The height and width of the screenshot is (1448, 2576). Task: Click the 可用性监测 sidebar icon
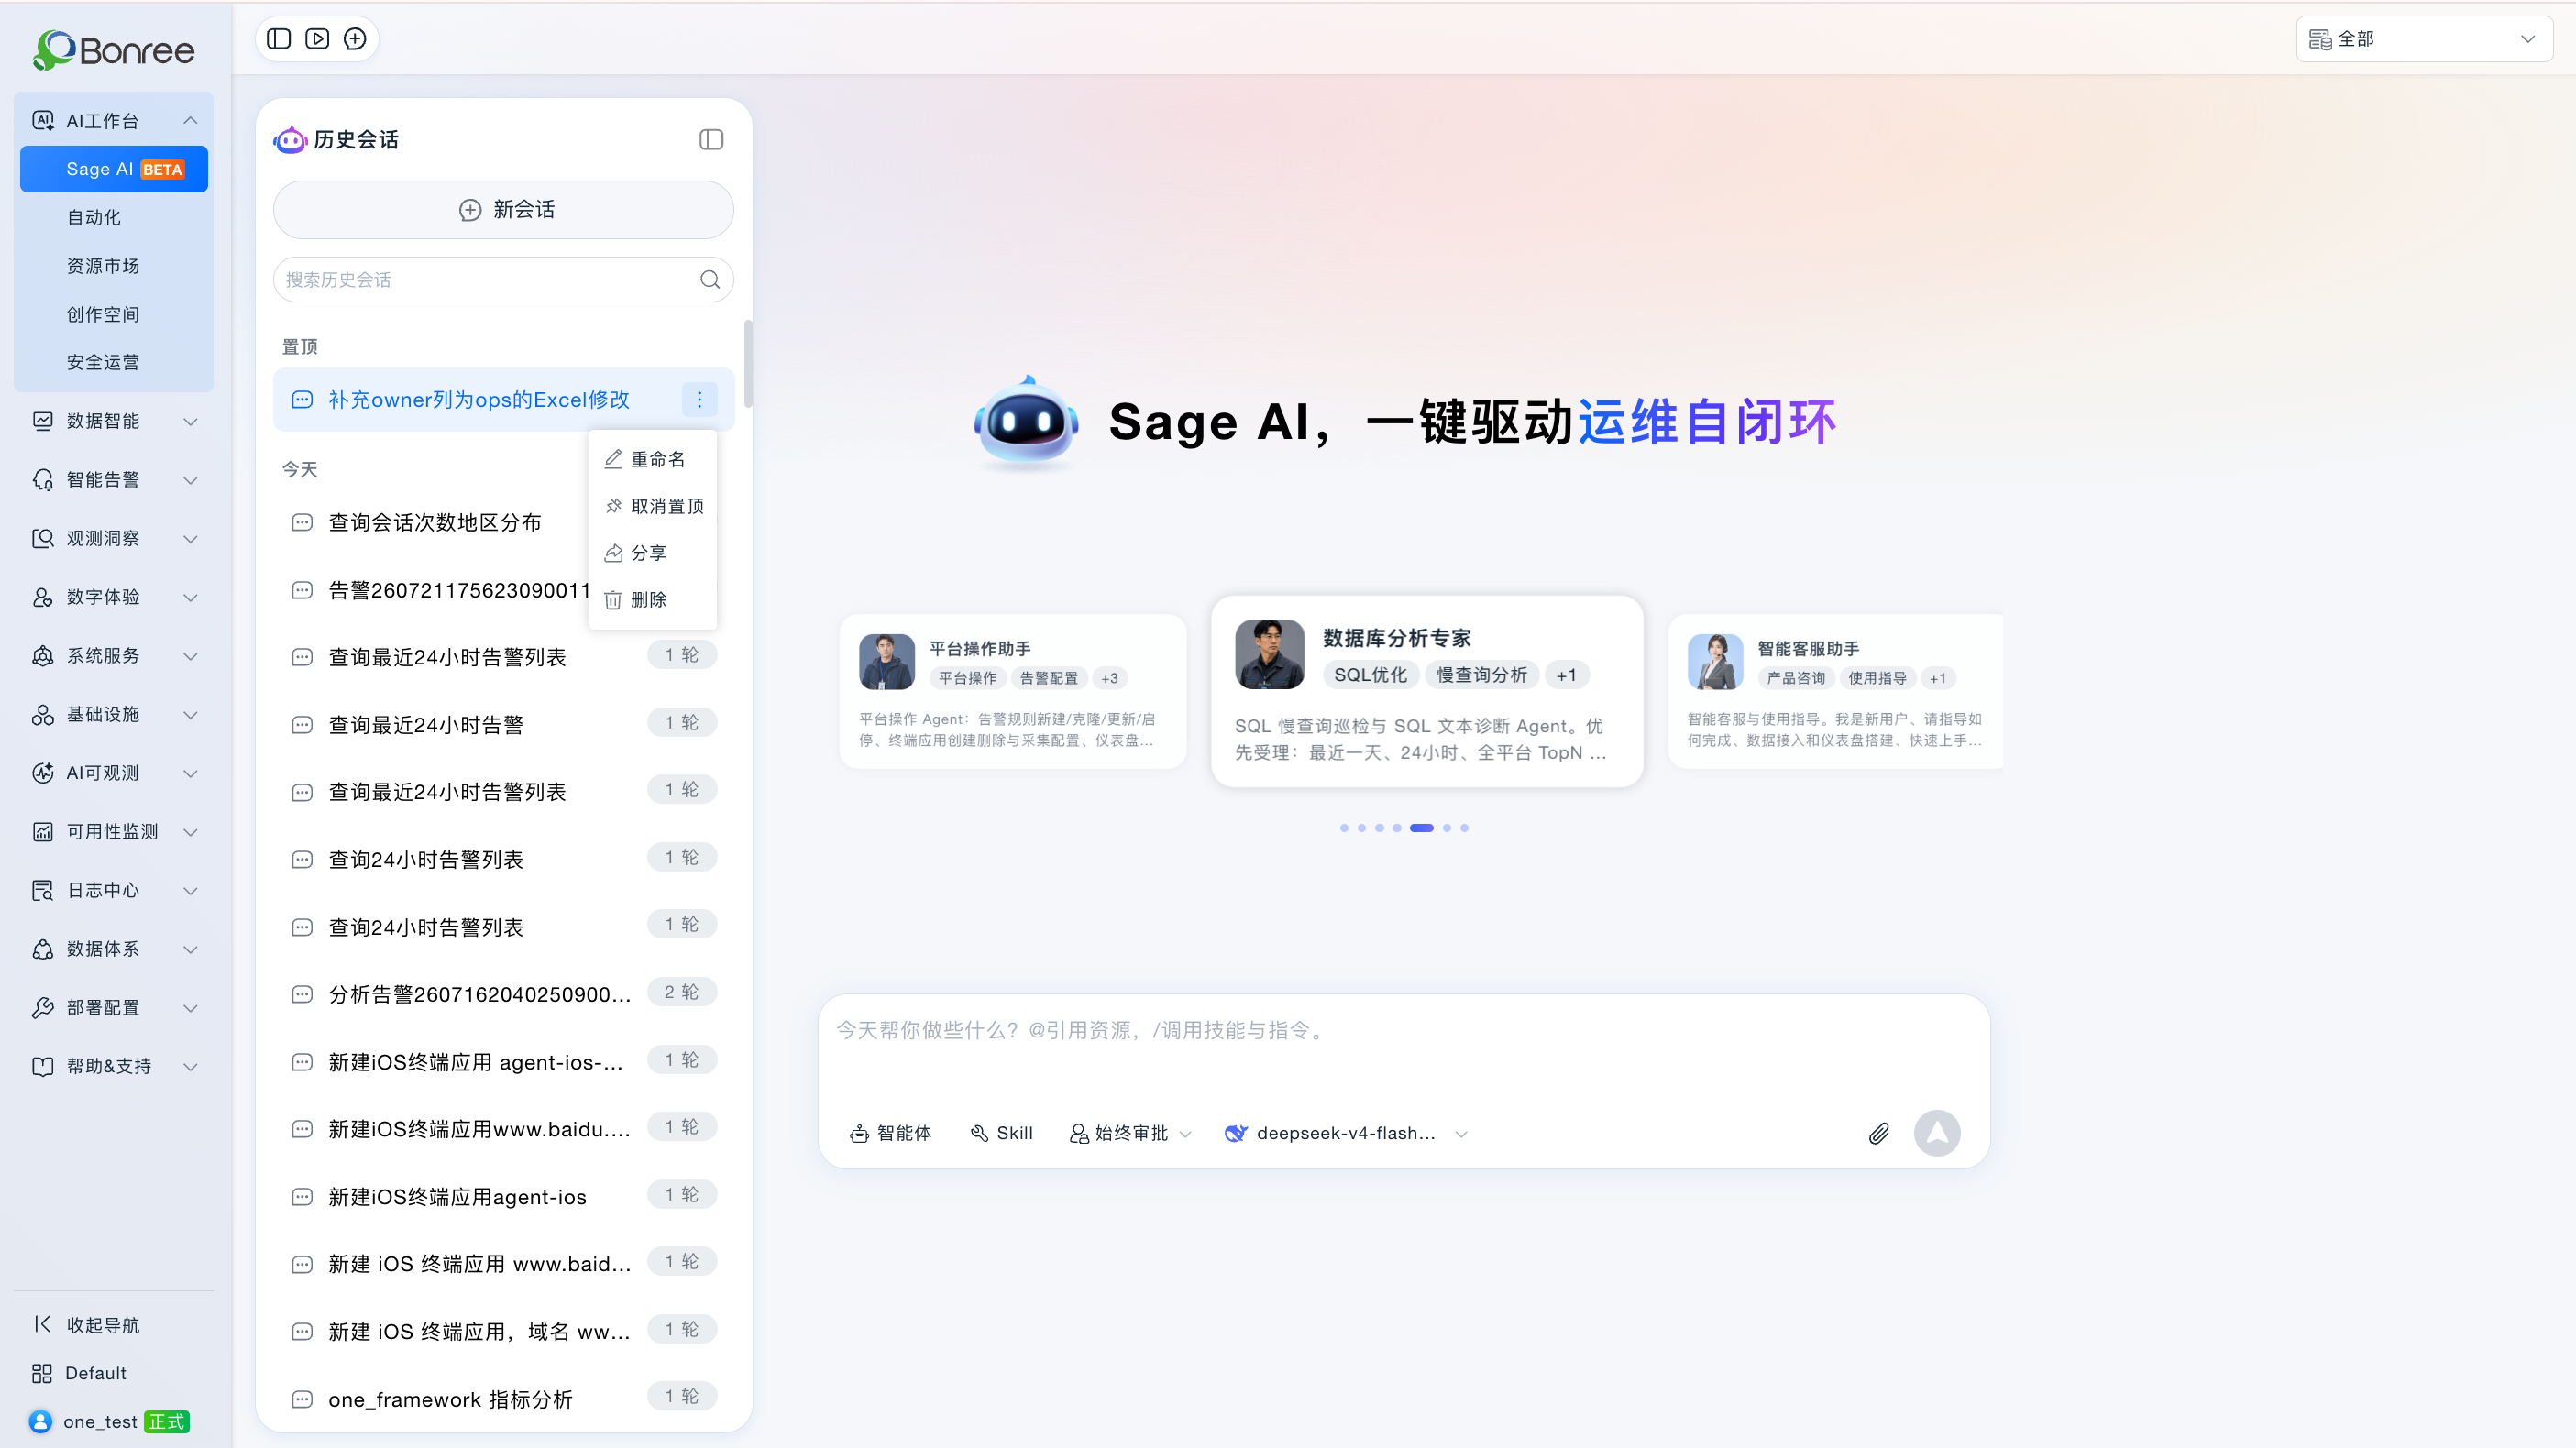(42, 832)
